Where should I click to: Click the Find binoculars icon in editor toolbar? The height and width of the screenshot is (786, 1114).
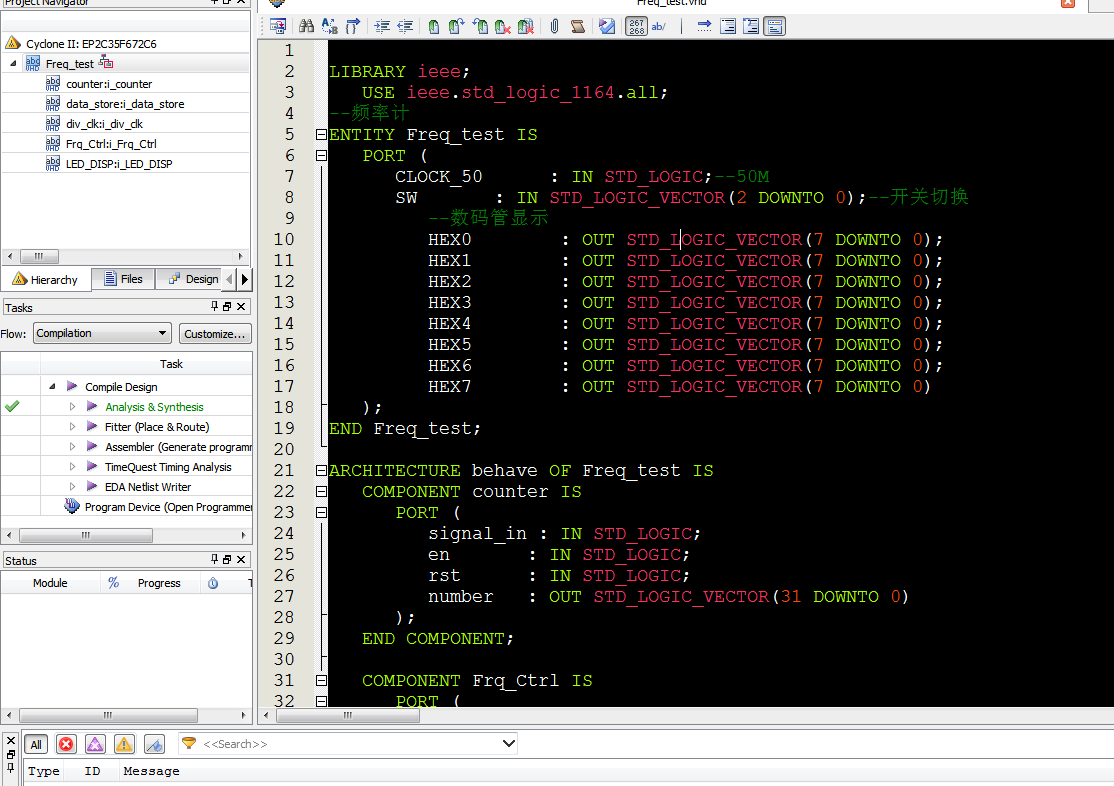tap(307, 27)
